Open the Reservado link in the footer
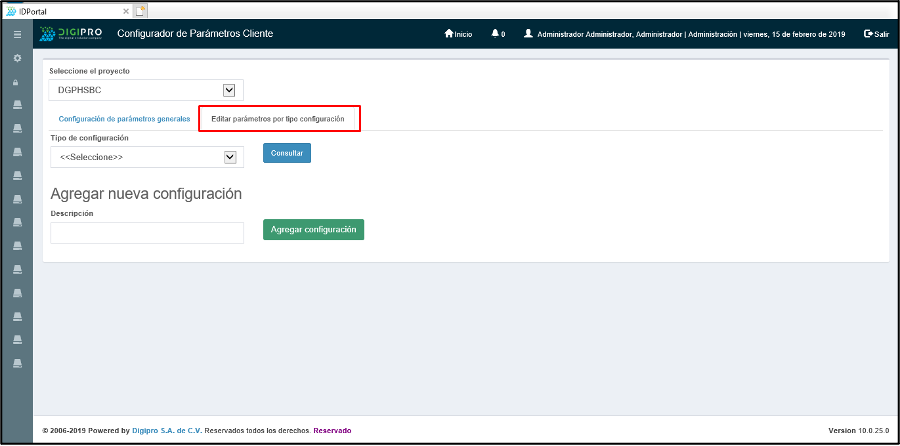 pos(332,430)
